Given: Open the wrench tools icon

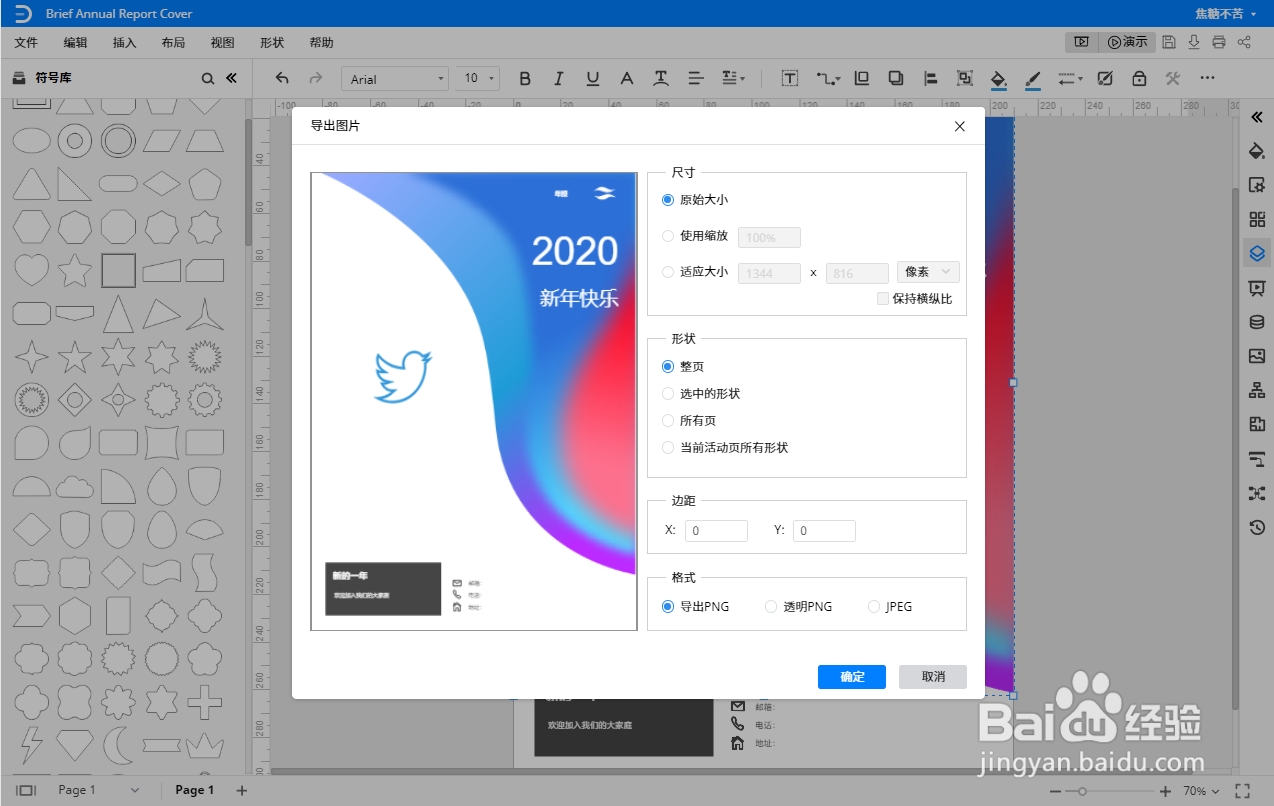Looking at the screenshot, I should pos(1173,78).
